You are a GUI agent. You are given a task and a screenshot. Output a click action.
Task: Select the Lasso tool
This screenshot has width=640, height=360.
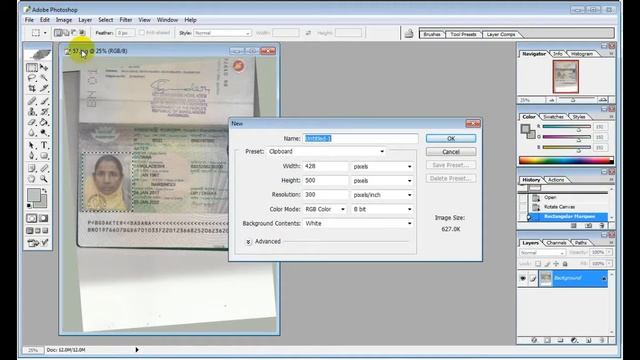tap(32, 78)
